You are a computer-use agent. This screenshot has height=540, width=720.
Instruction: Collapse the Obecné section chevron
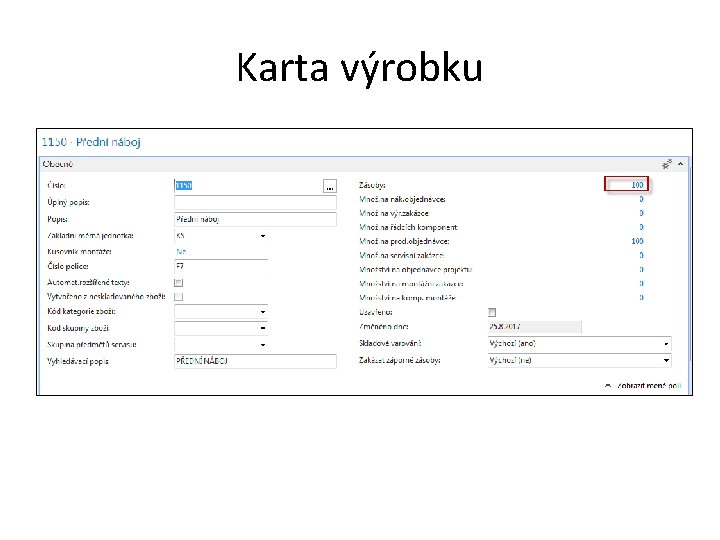tap(681, 164)
